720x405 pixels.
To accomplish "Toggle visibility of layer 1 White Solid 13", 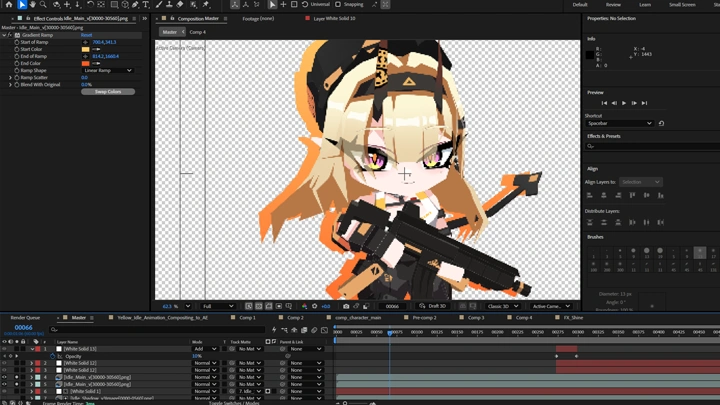I will [x=4, y=349].
